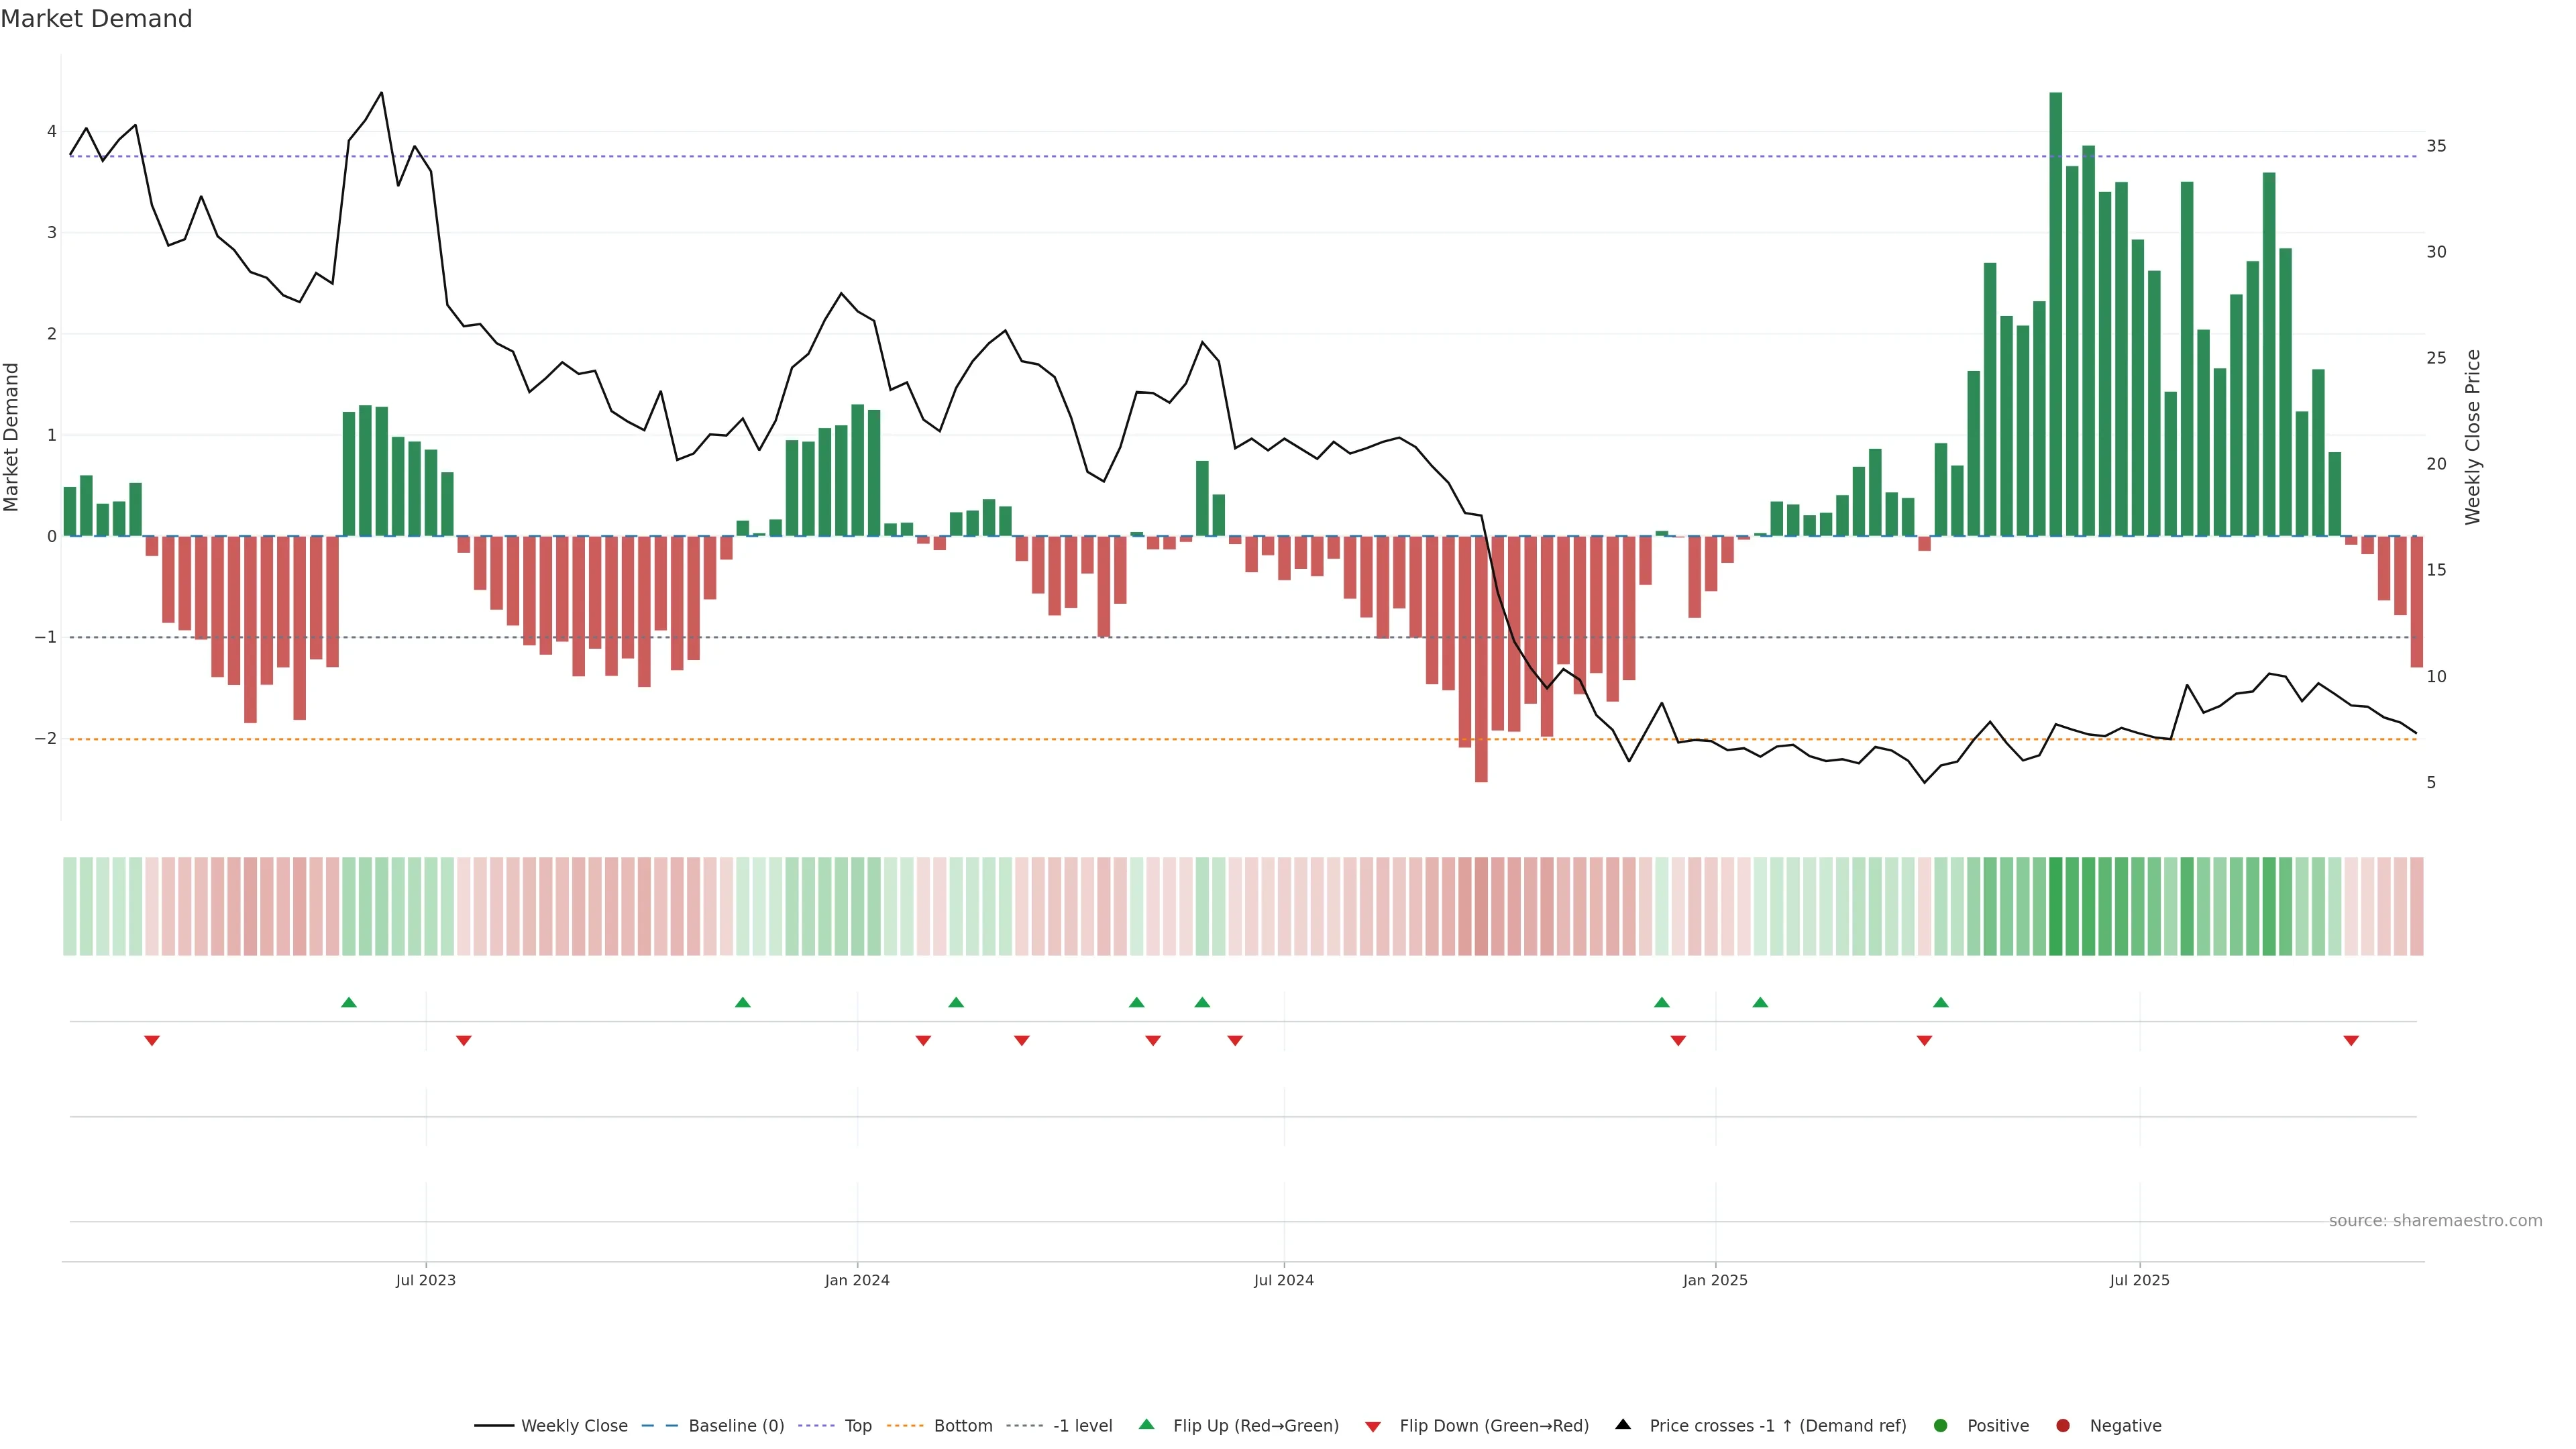2576x1449 pixels.
Task: Click the red Negative legend dot
Action: (2063, 1425)
